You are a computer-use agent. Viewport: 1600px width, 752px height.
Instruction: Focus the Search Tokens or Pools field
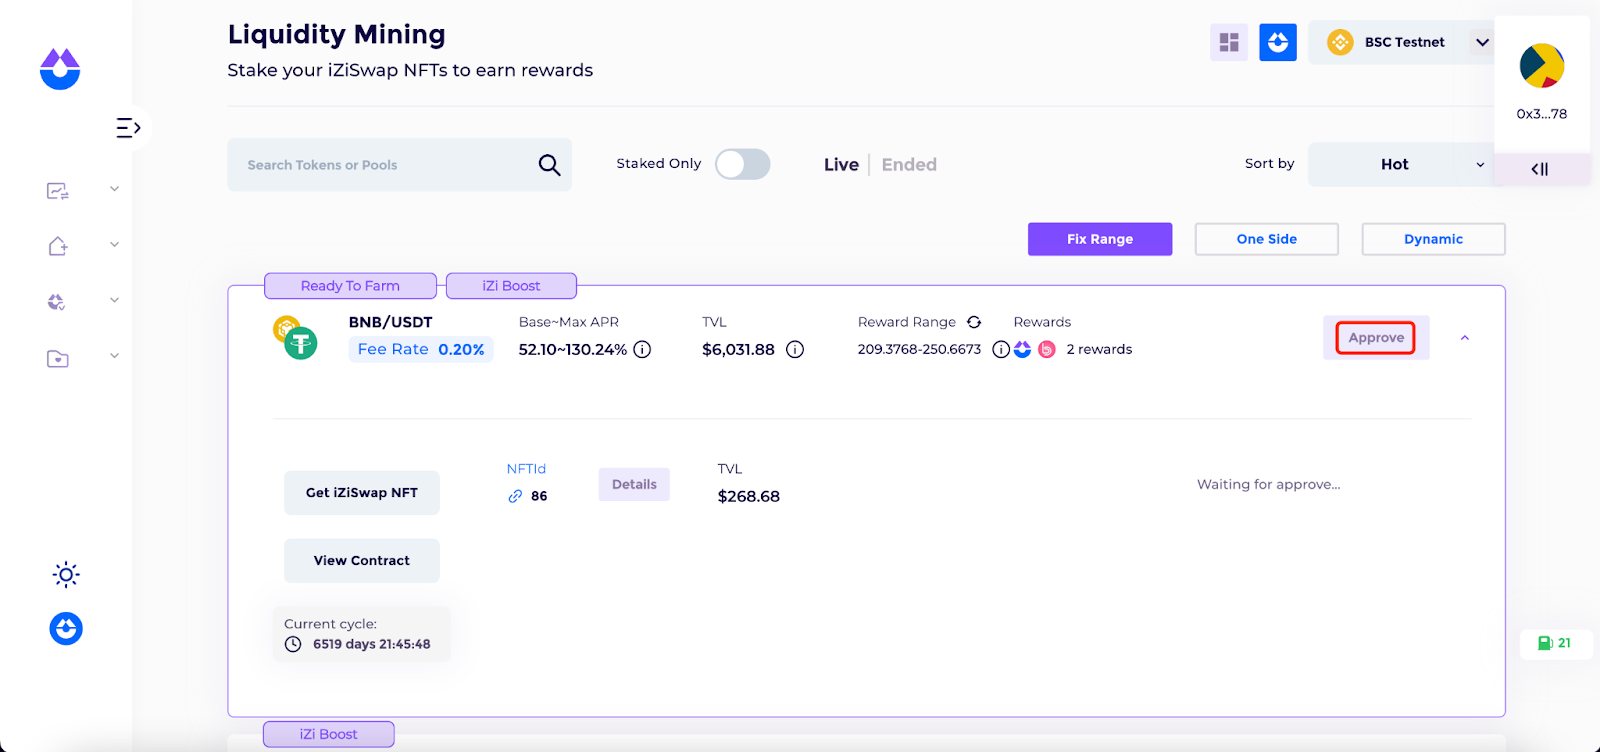tap(400, 165)
